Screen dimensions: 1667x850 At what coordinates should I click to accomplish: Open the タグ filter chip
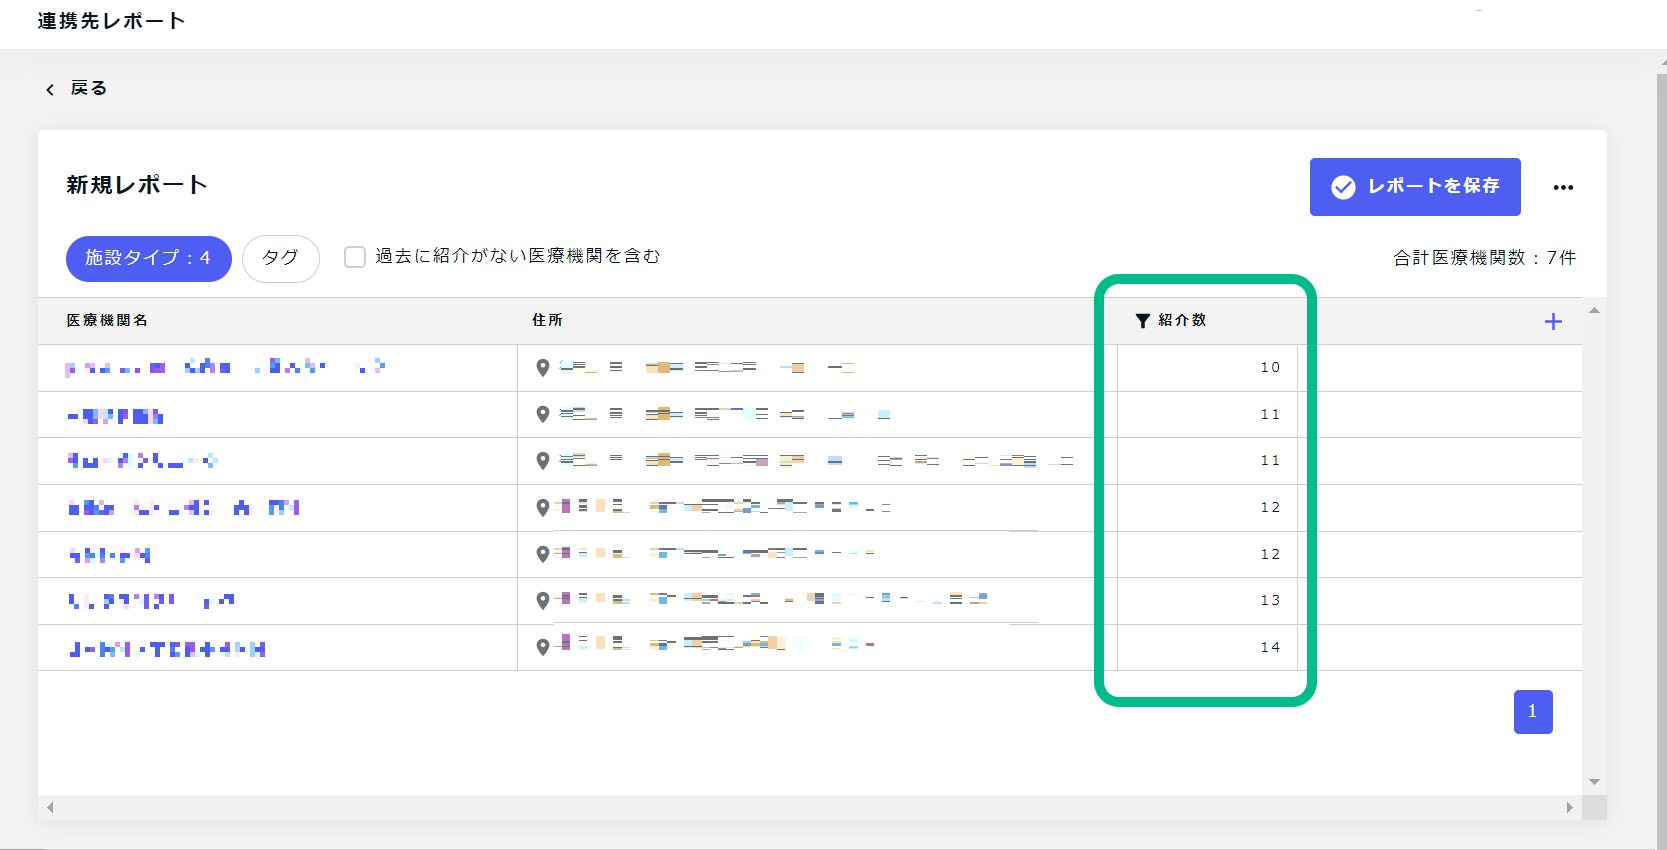pyautogui.click(x=281, y=259)
